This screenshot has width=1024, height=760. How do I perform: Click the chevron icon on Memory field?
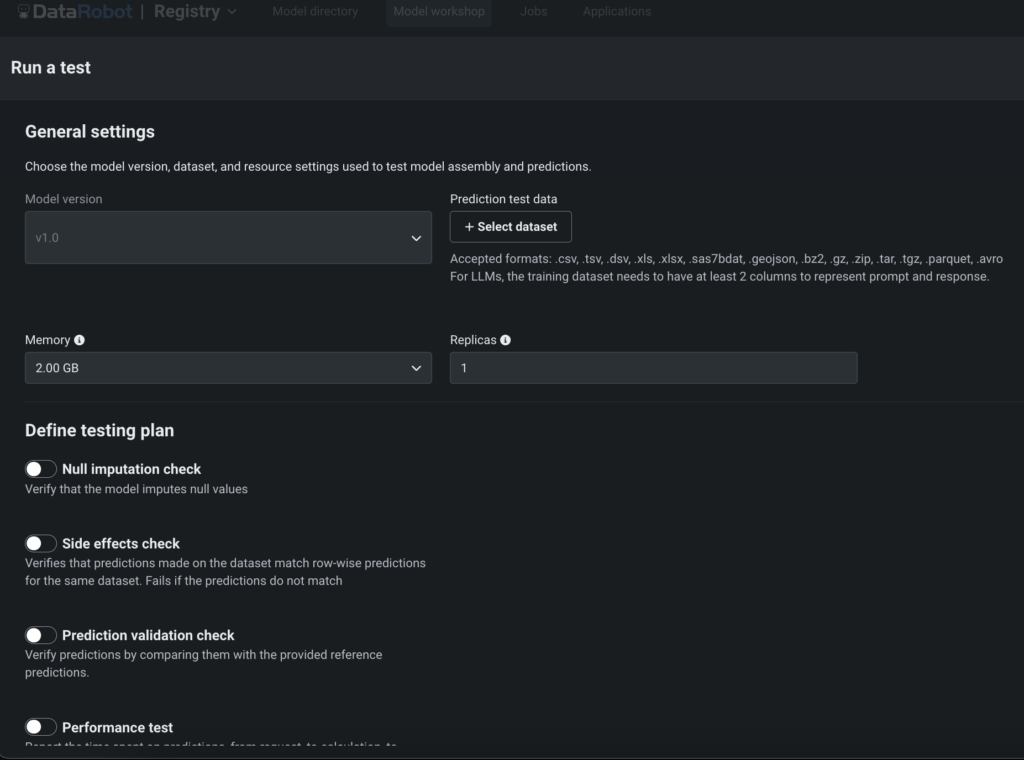pyautogui.click(x=417, y=367)
